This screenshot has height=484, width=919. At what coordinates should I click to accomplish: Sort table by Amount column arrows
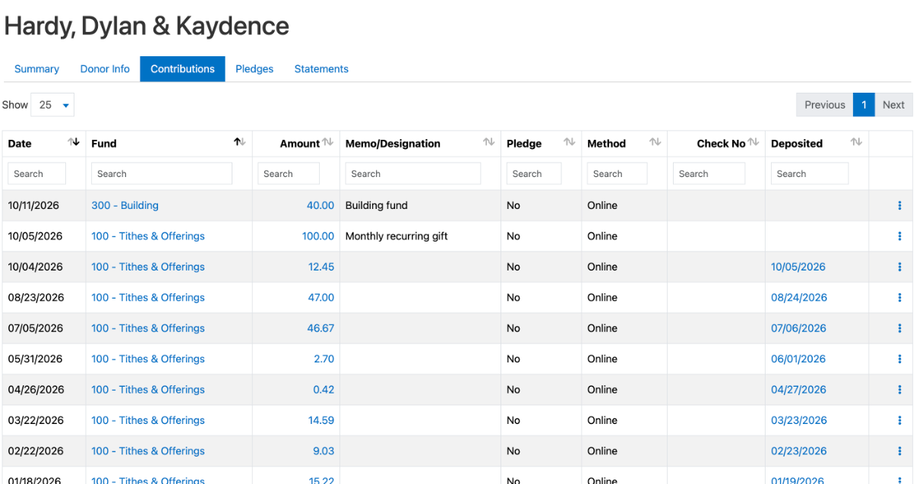pos(328,142)
